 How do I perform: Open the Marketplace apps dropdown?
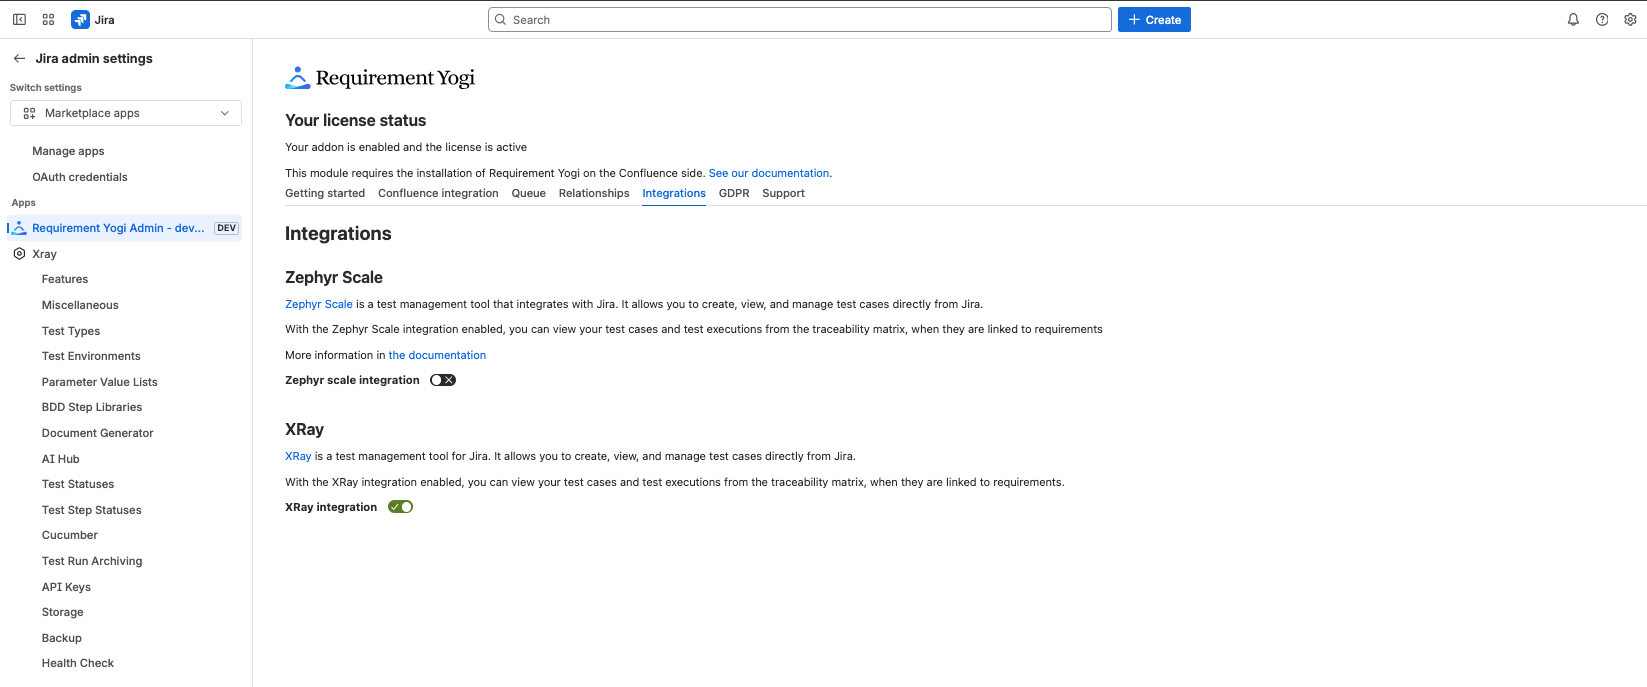coord(126,113)
